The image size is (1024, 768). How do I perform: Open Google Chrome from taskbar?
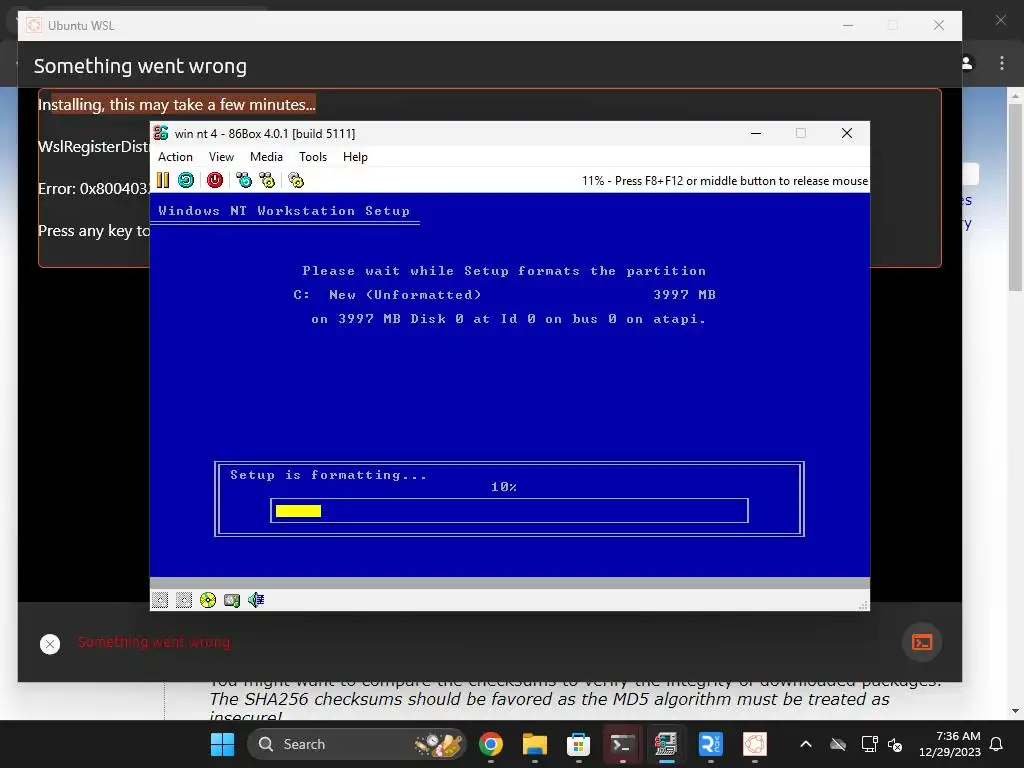pyautogui.click(x=491, y=744)
